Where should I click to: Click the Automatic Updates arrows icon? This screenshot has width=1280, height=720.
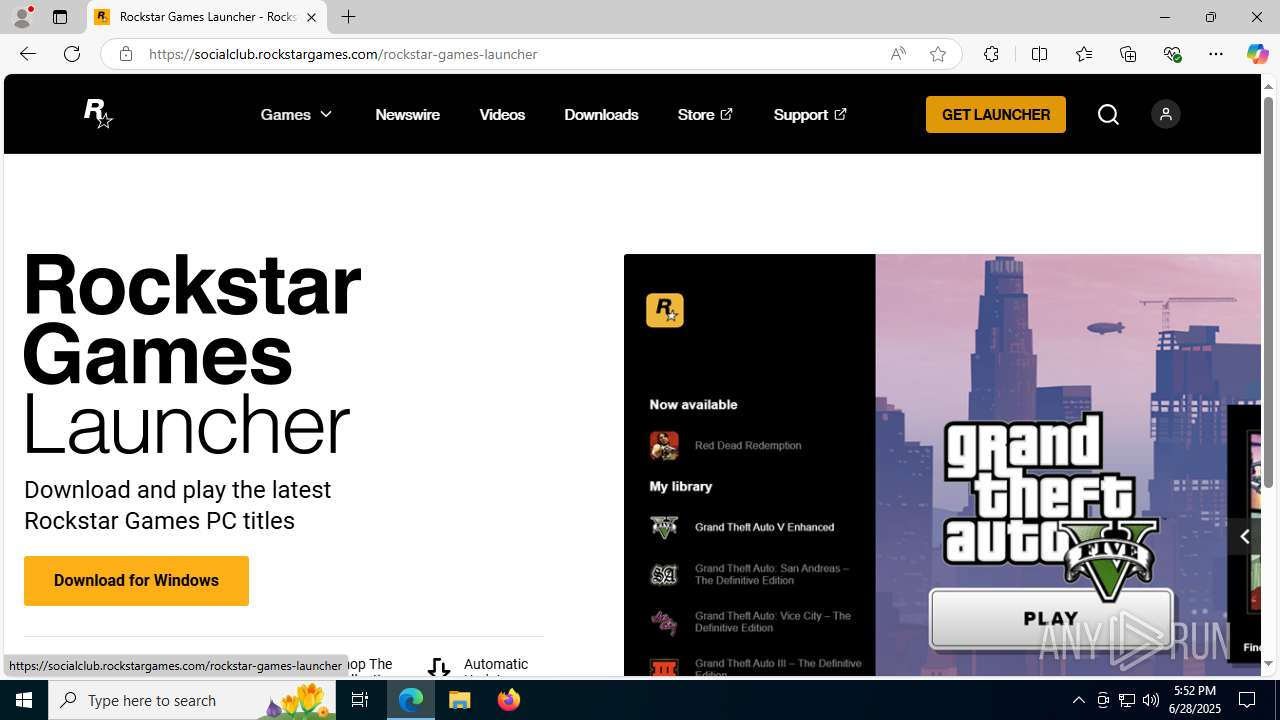click(x=439, y=668)
